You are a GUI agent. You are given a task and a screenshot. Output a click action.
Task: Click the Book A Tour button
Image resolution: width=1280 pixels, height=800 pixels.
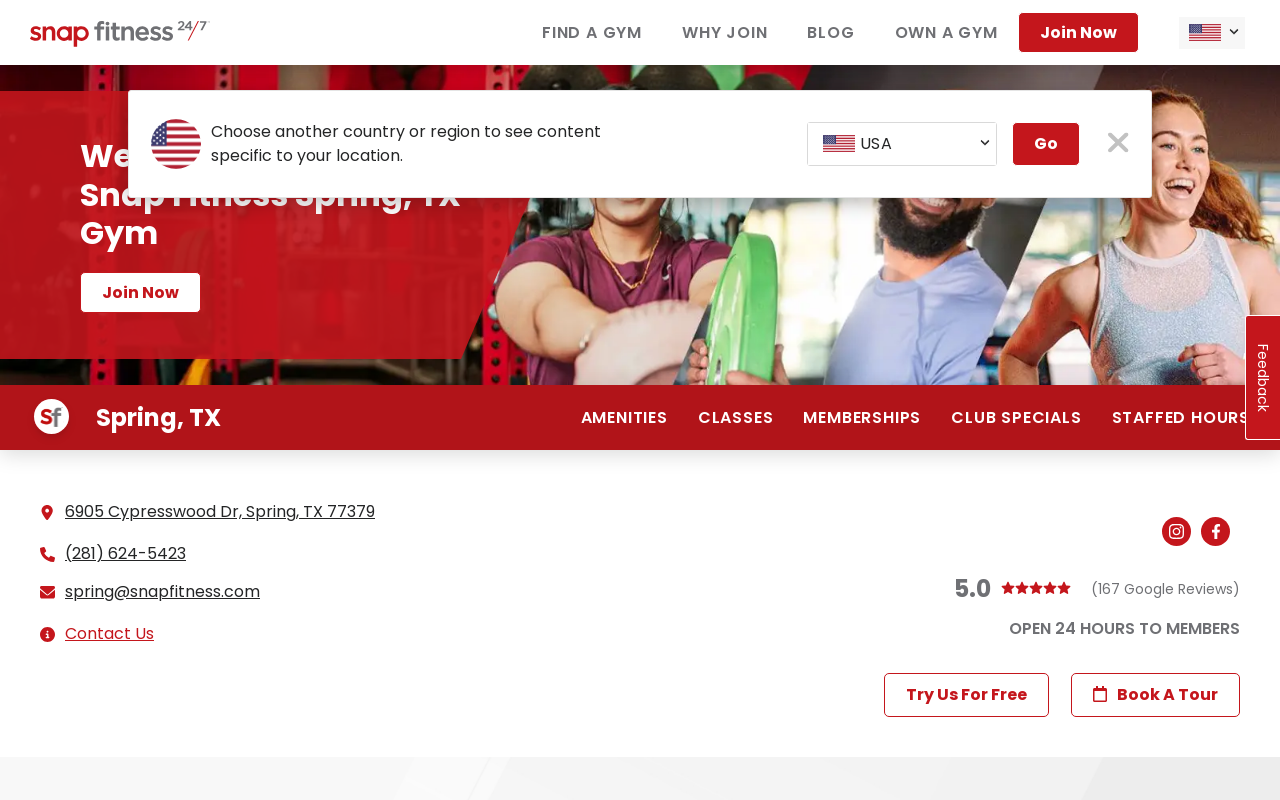click(1155, 695)
